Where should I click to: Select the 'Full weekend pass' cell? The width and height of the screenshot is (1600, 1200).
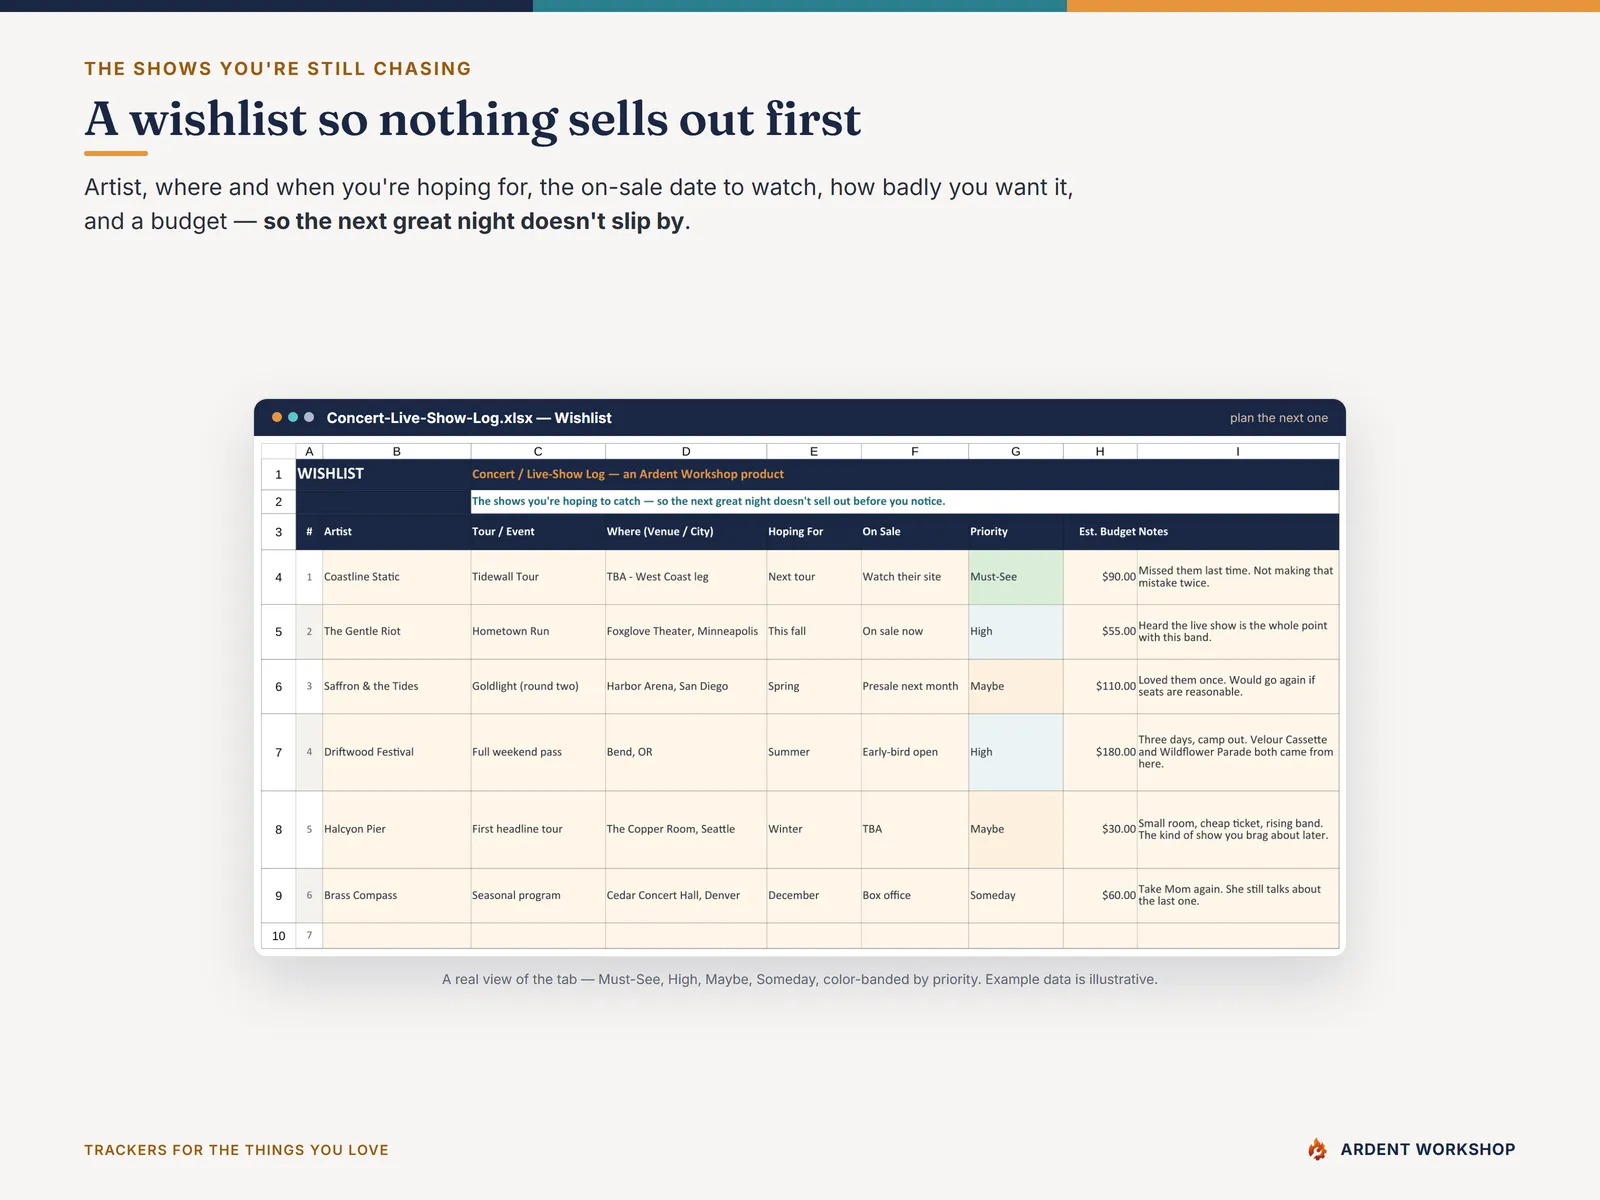pos(538,752)
